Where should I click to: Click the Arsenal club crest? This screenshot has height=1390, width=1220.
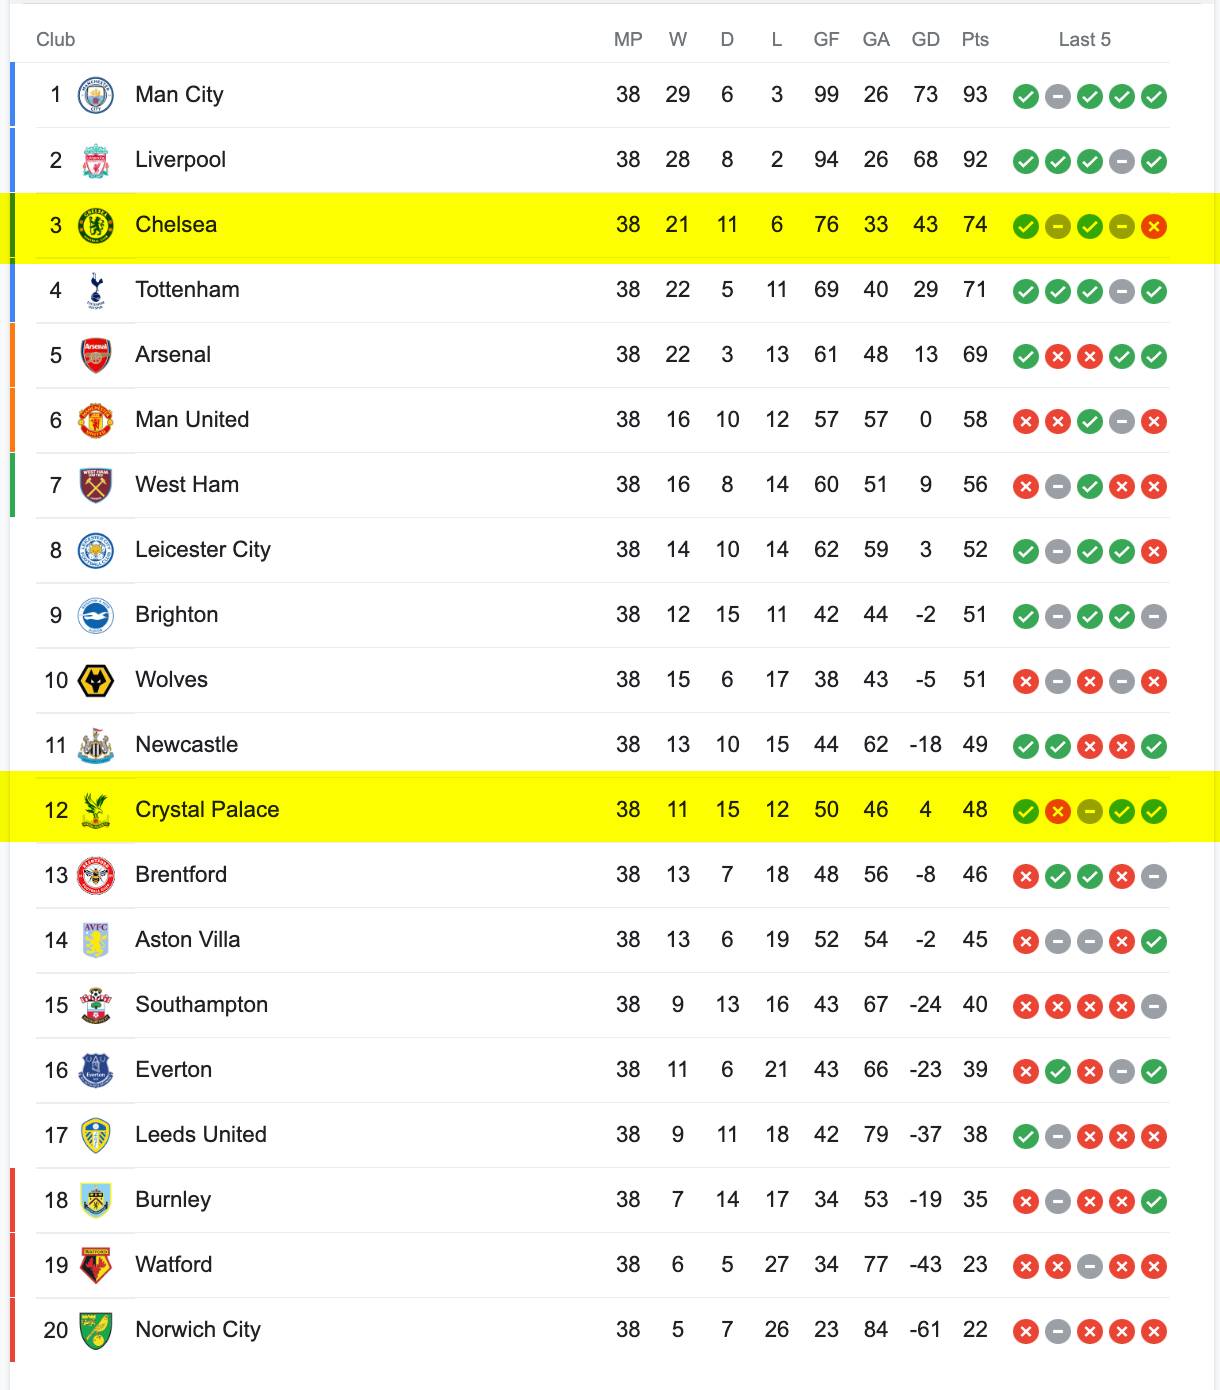[96, 355]
